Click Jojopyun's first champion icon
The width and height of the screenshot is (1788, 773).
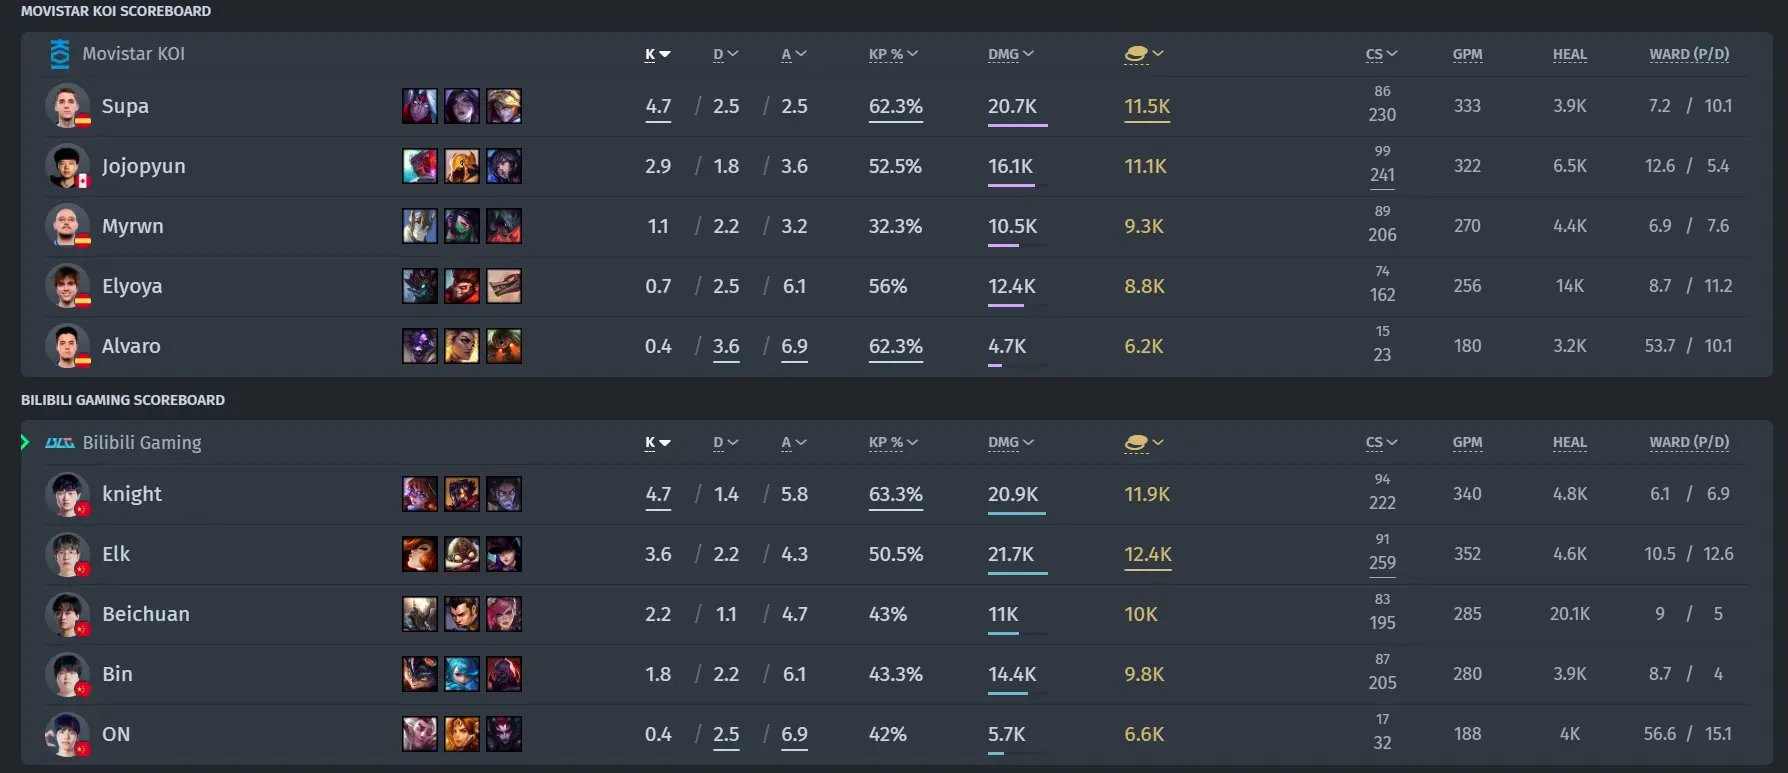coord(420,166)
